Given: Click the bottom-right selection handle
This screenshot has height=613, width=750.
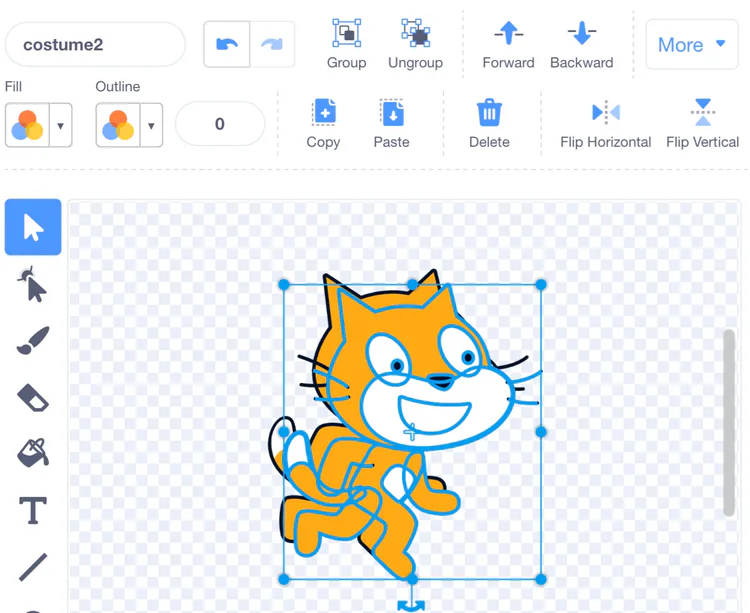Looking at the screenshot, I should point(541,580).
